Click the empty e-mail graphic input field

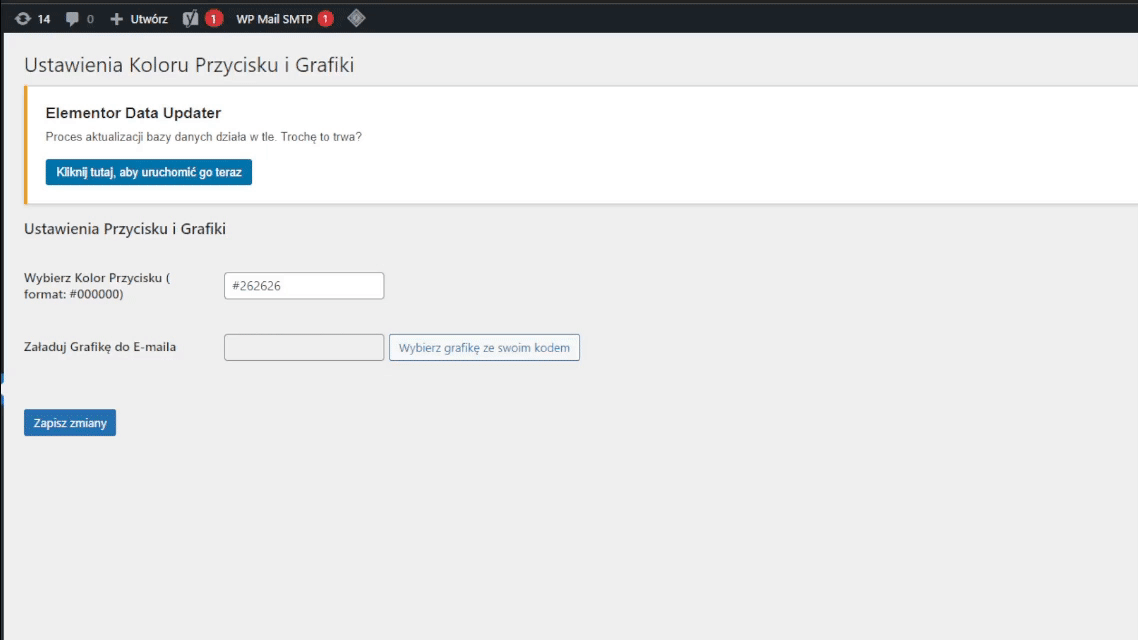point(304,348)
